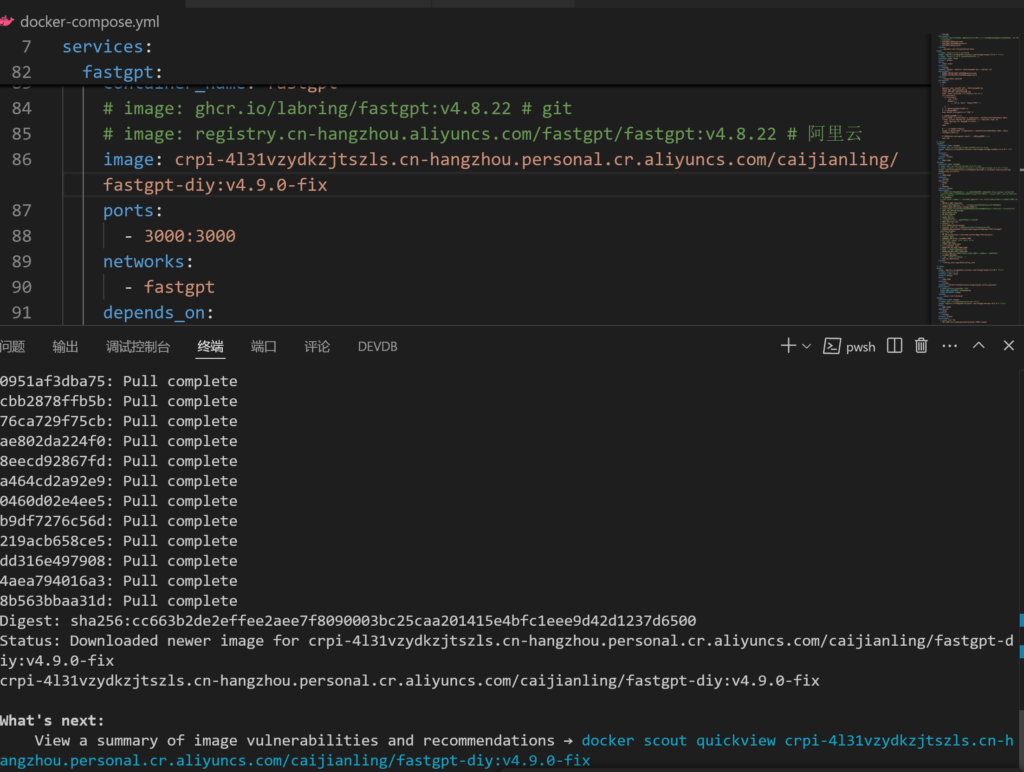
Task: Click the '- fastgpt' network entry on line 90
Action: pyautogui.click(x=169, y=287)
